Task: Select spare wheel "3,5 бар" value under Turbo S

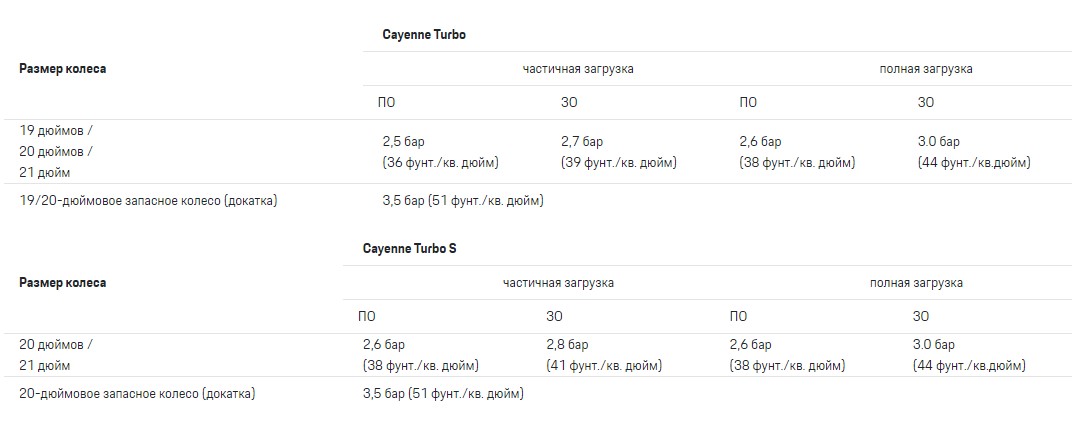Action: [x=383, y=394]
